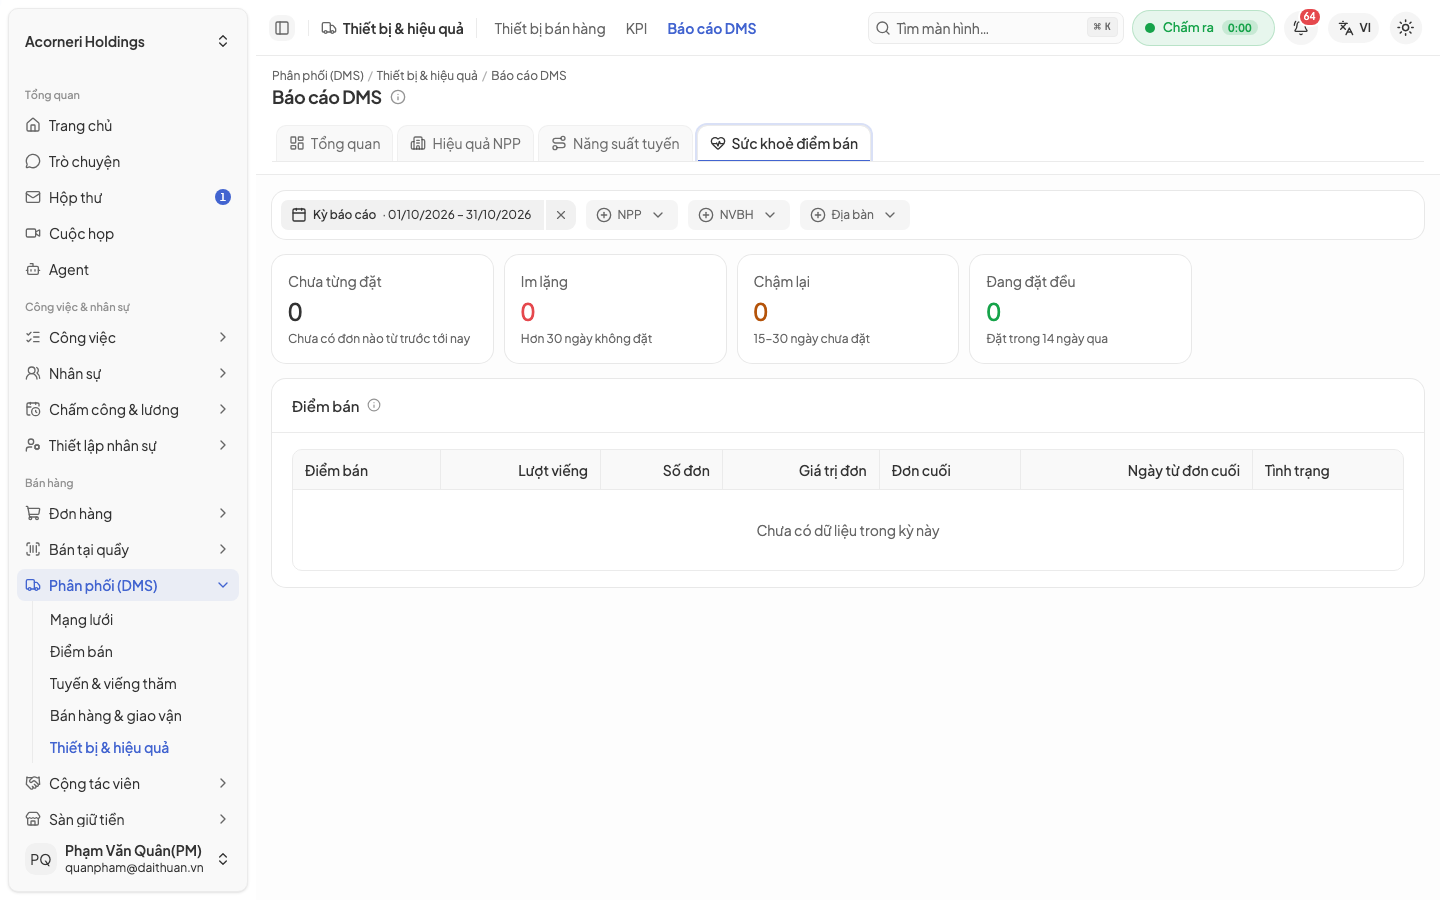Open the NVBH filter dropdown

[x=738, y=215]
